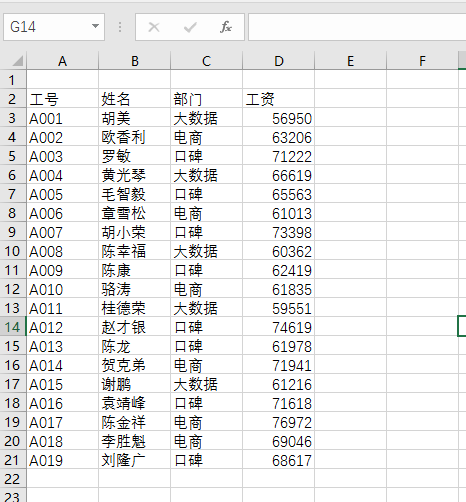The width and height of the screenshot is (466, 502).
Task: Click cell containing 赵才银
Action: (x=135, y=326)
